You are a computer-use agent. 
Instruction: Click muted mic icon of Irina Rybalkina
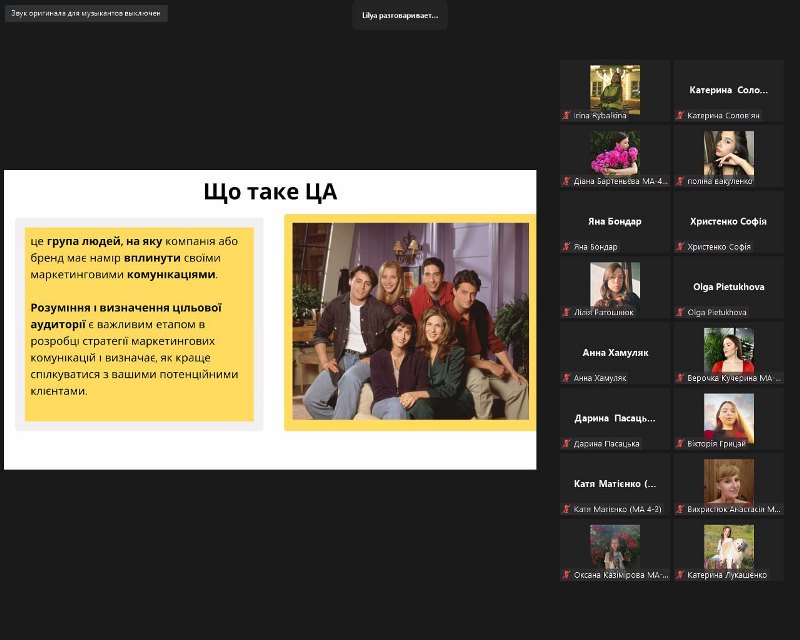pos(566,115)
